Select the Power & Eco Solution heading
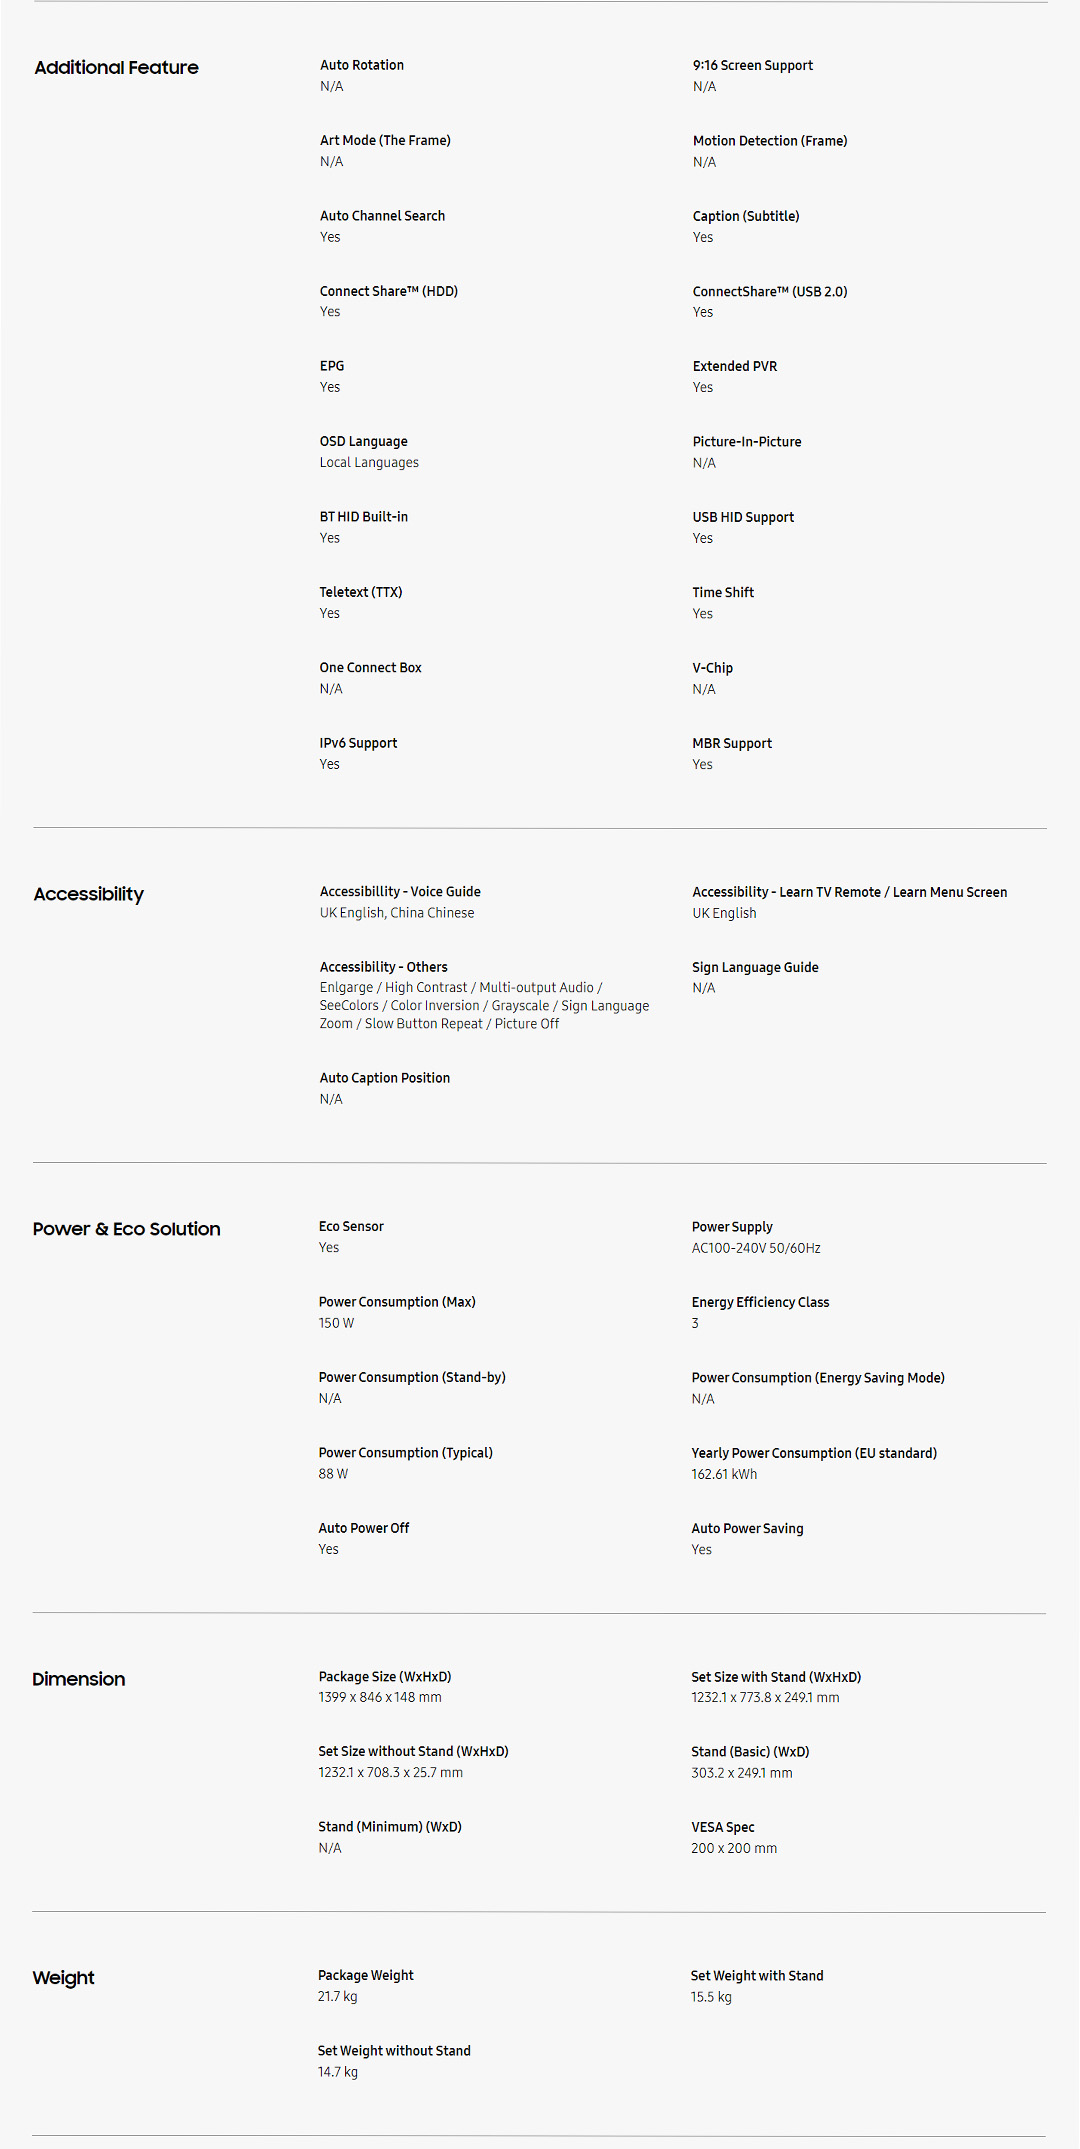The height and width of the screenshot is (2149, 1080). tap(126, 1229)
